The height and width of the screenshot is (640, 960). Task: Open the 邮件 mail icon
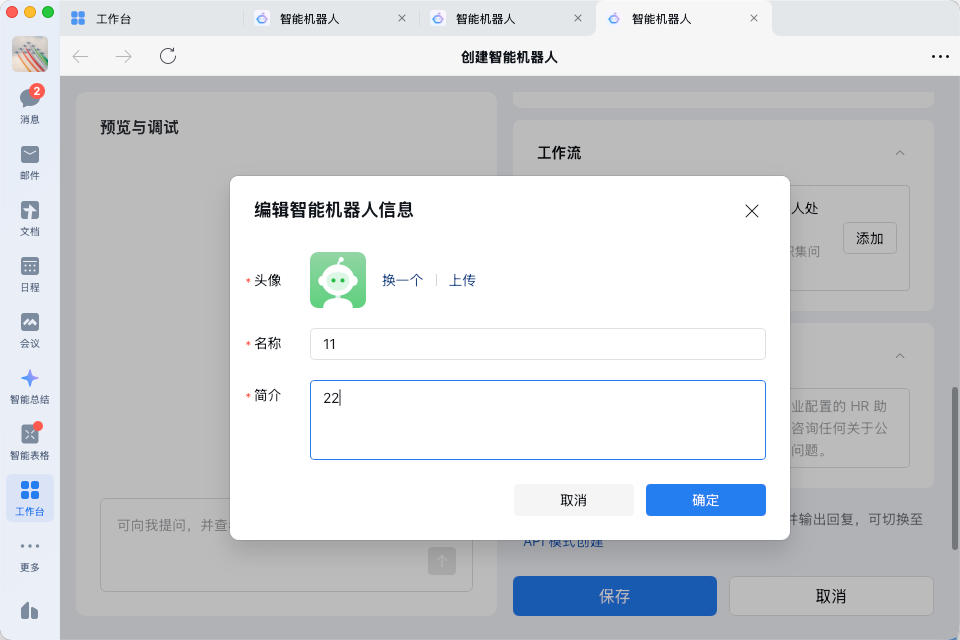click(30, 155)
